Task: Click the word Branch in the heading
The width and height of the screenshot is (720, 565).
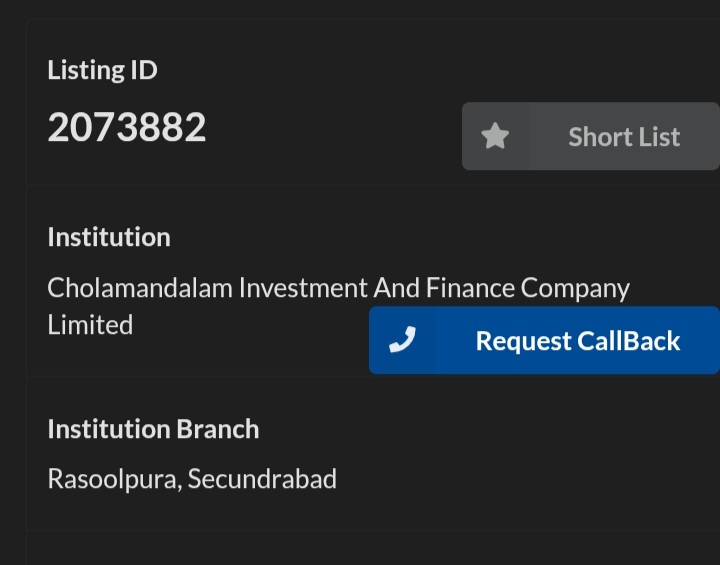Action: [218, 429]
